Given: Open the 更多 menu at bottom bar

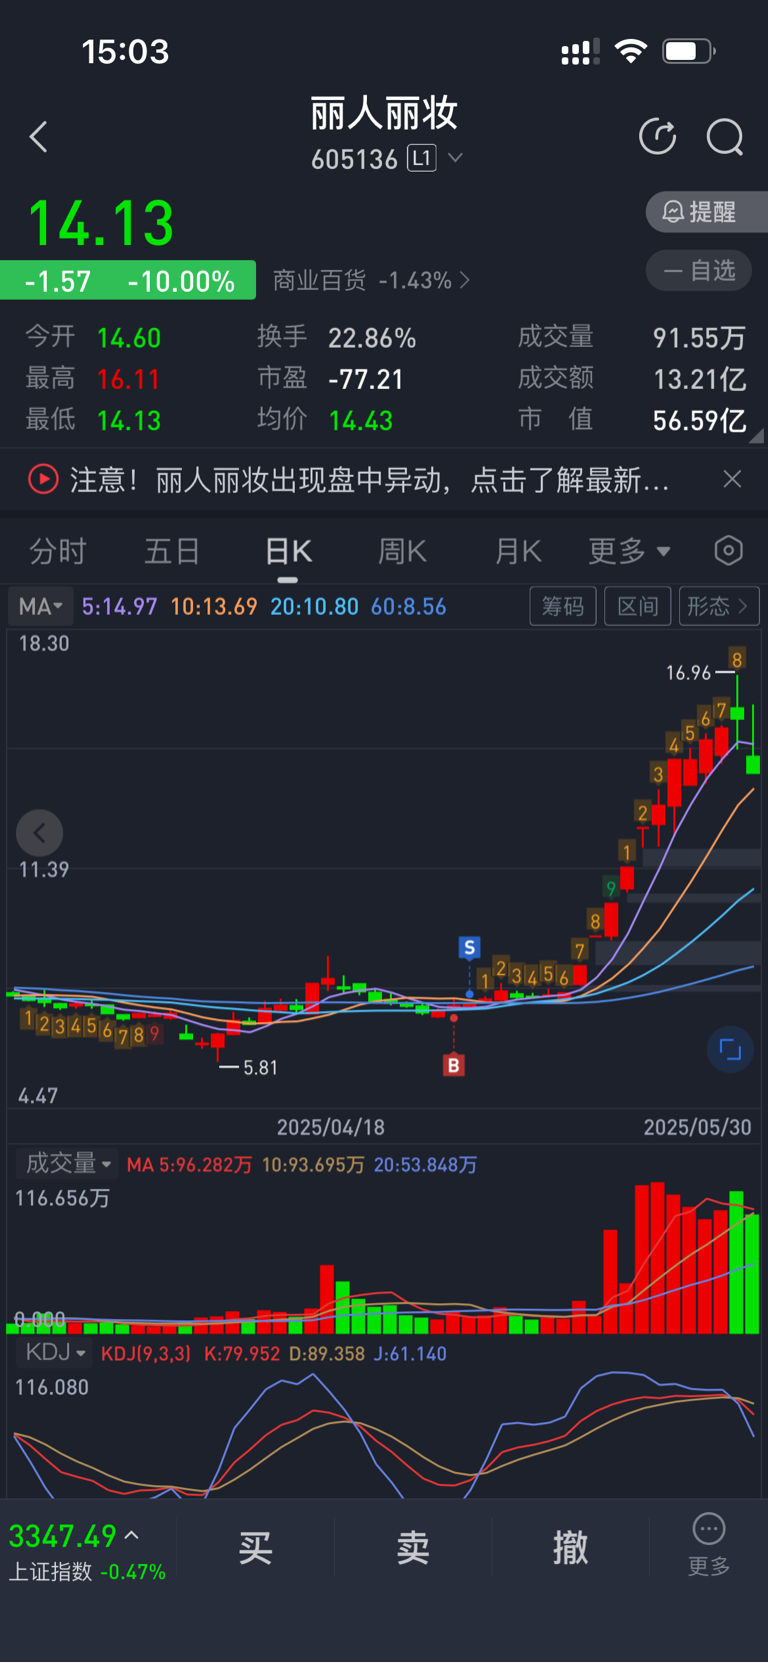Looking at the screenshot, I should (709, 1545).
